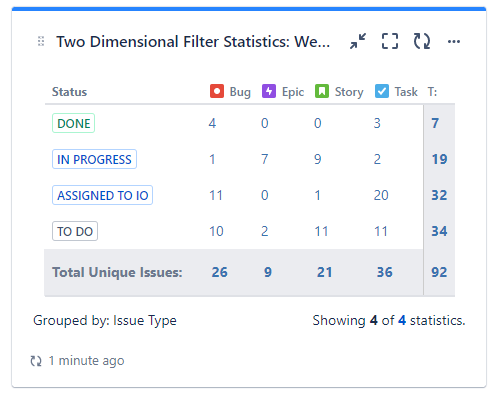This screenshot has height=396, width=494.
Task: Open the 20 Task issues in ASSIGNED TO IO
Action: click(x=381, y=195)
